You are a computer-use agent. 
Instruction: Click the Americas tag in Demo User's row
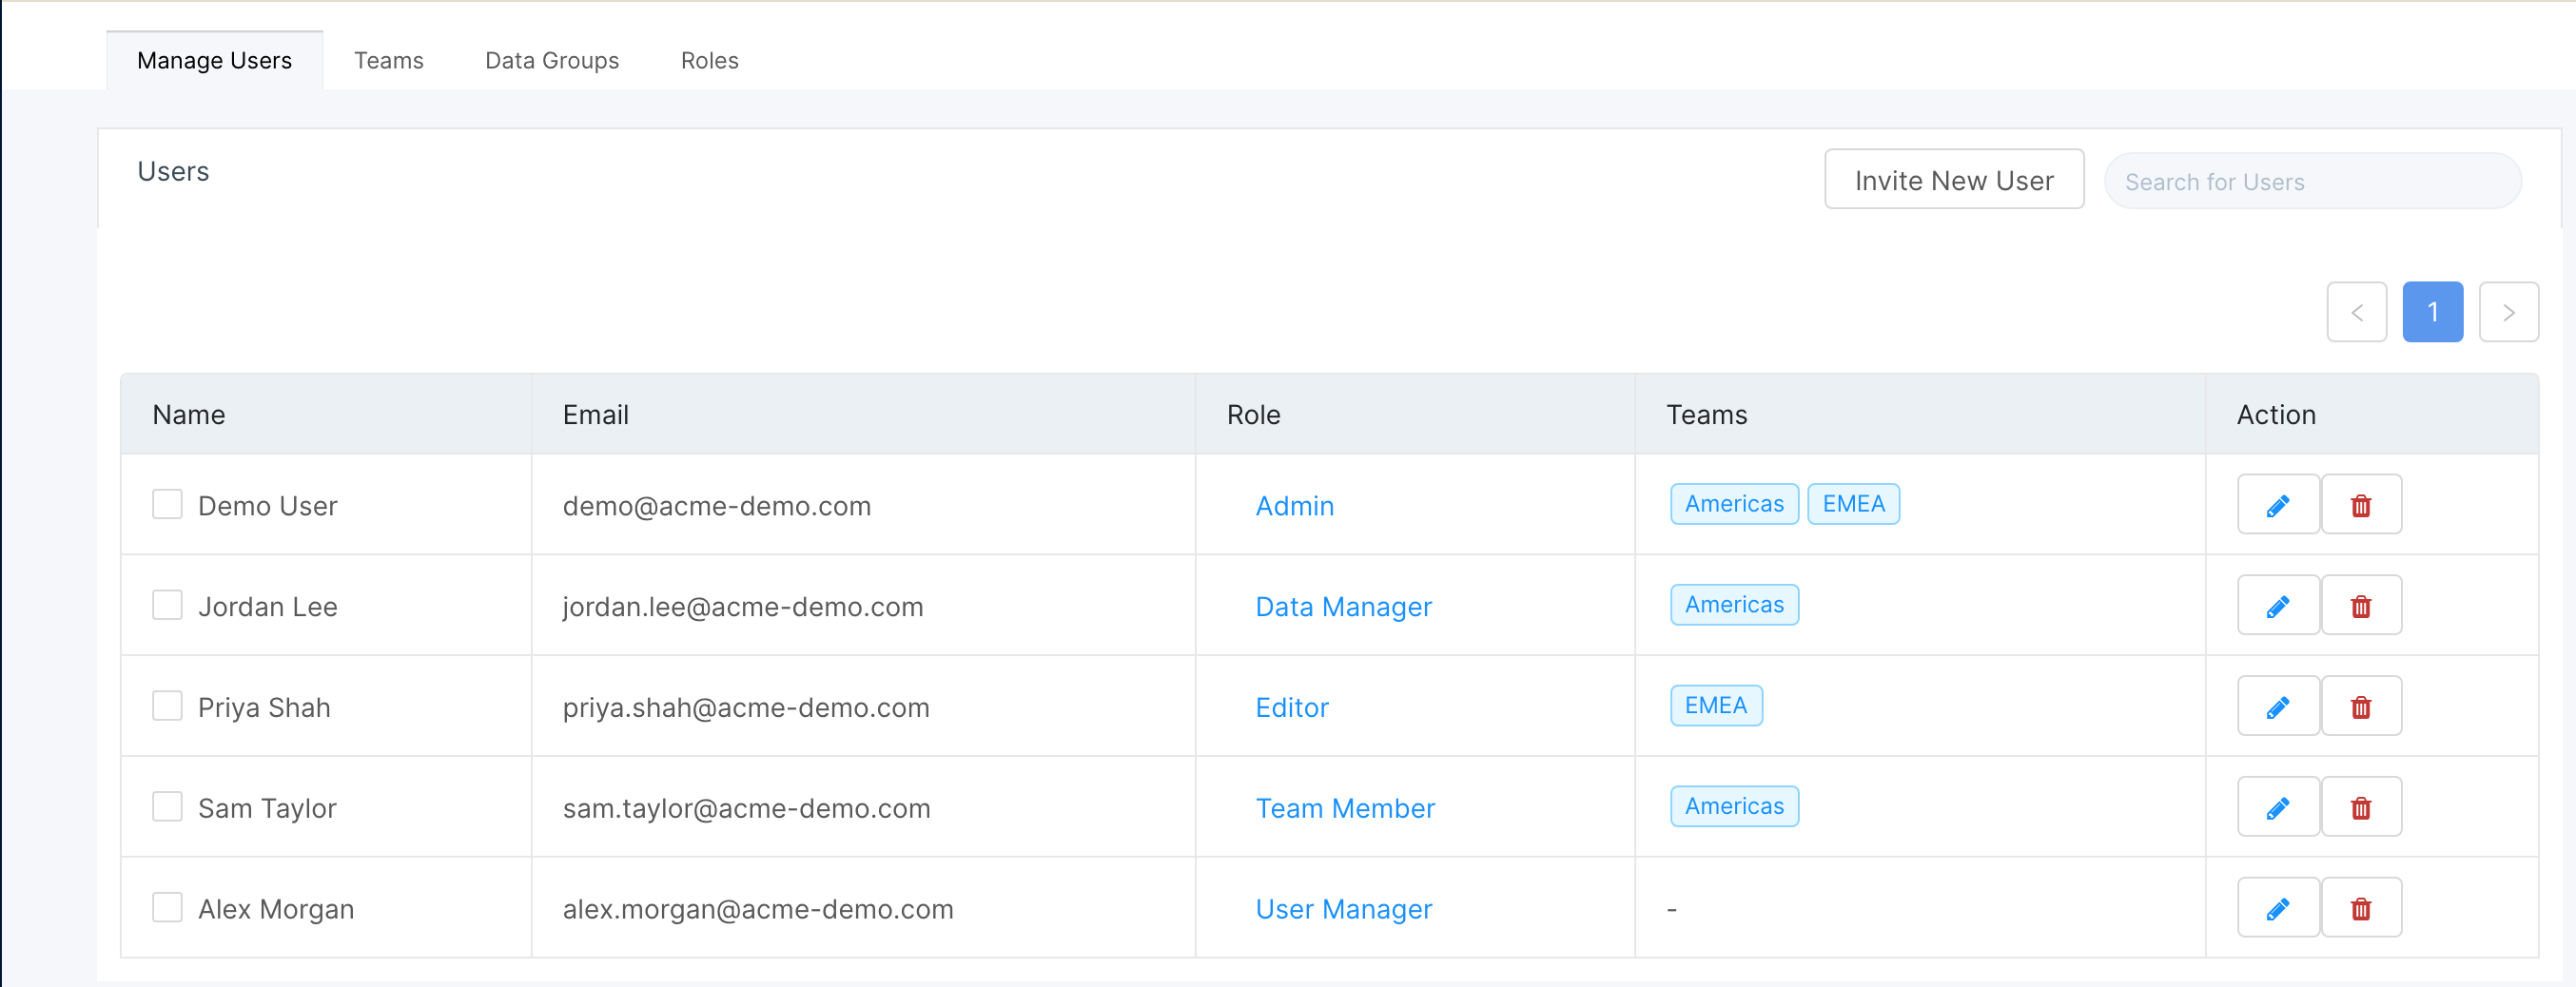pos(1735,504)
